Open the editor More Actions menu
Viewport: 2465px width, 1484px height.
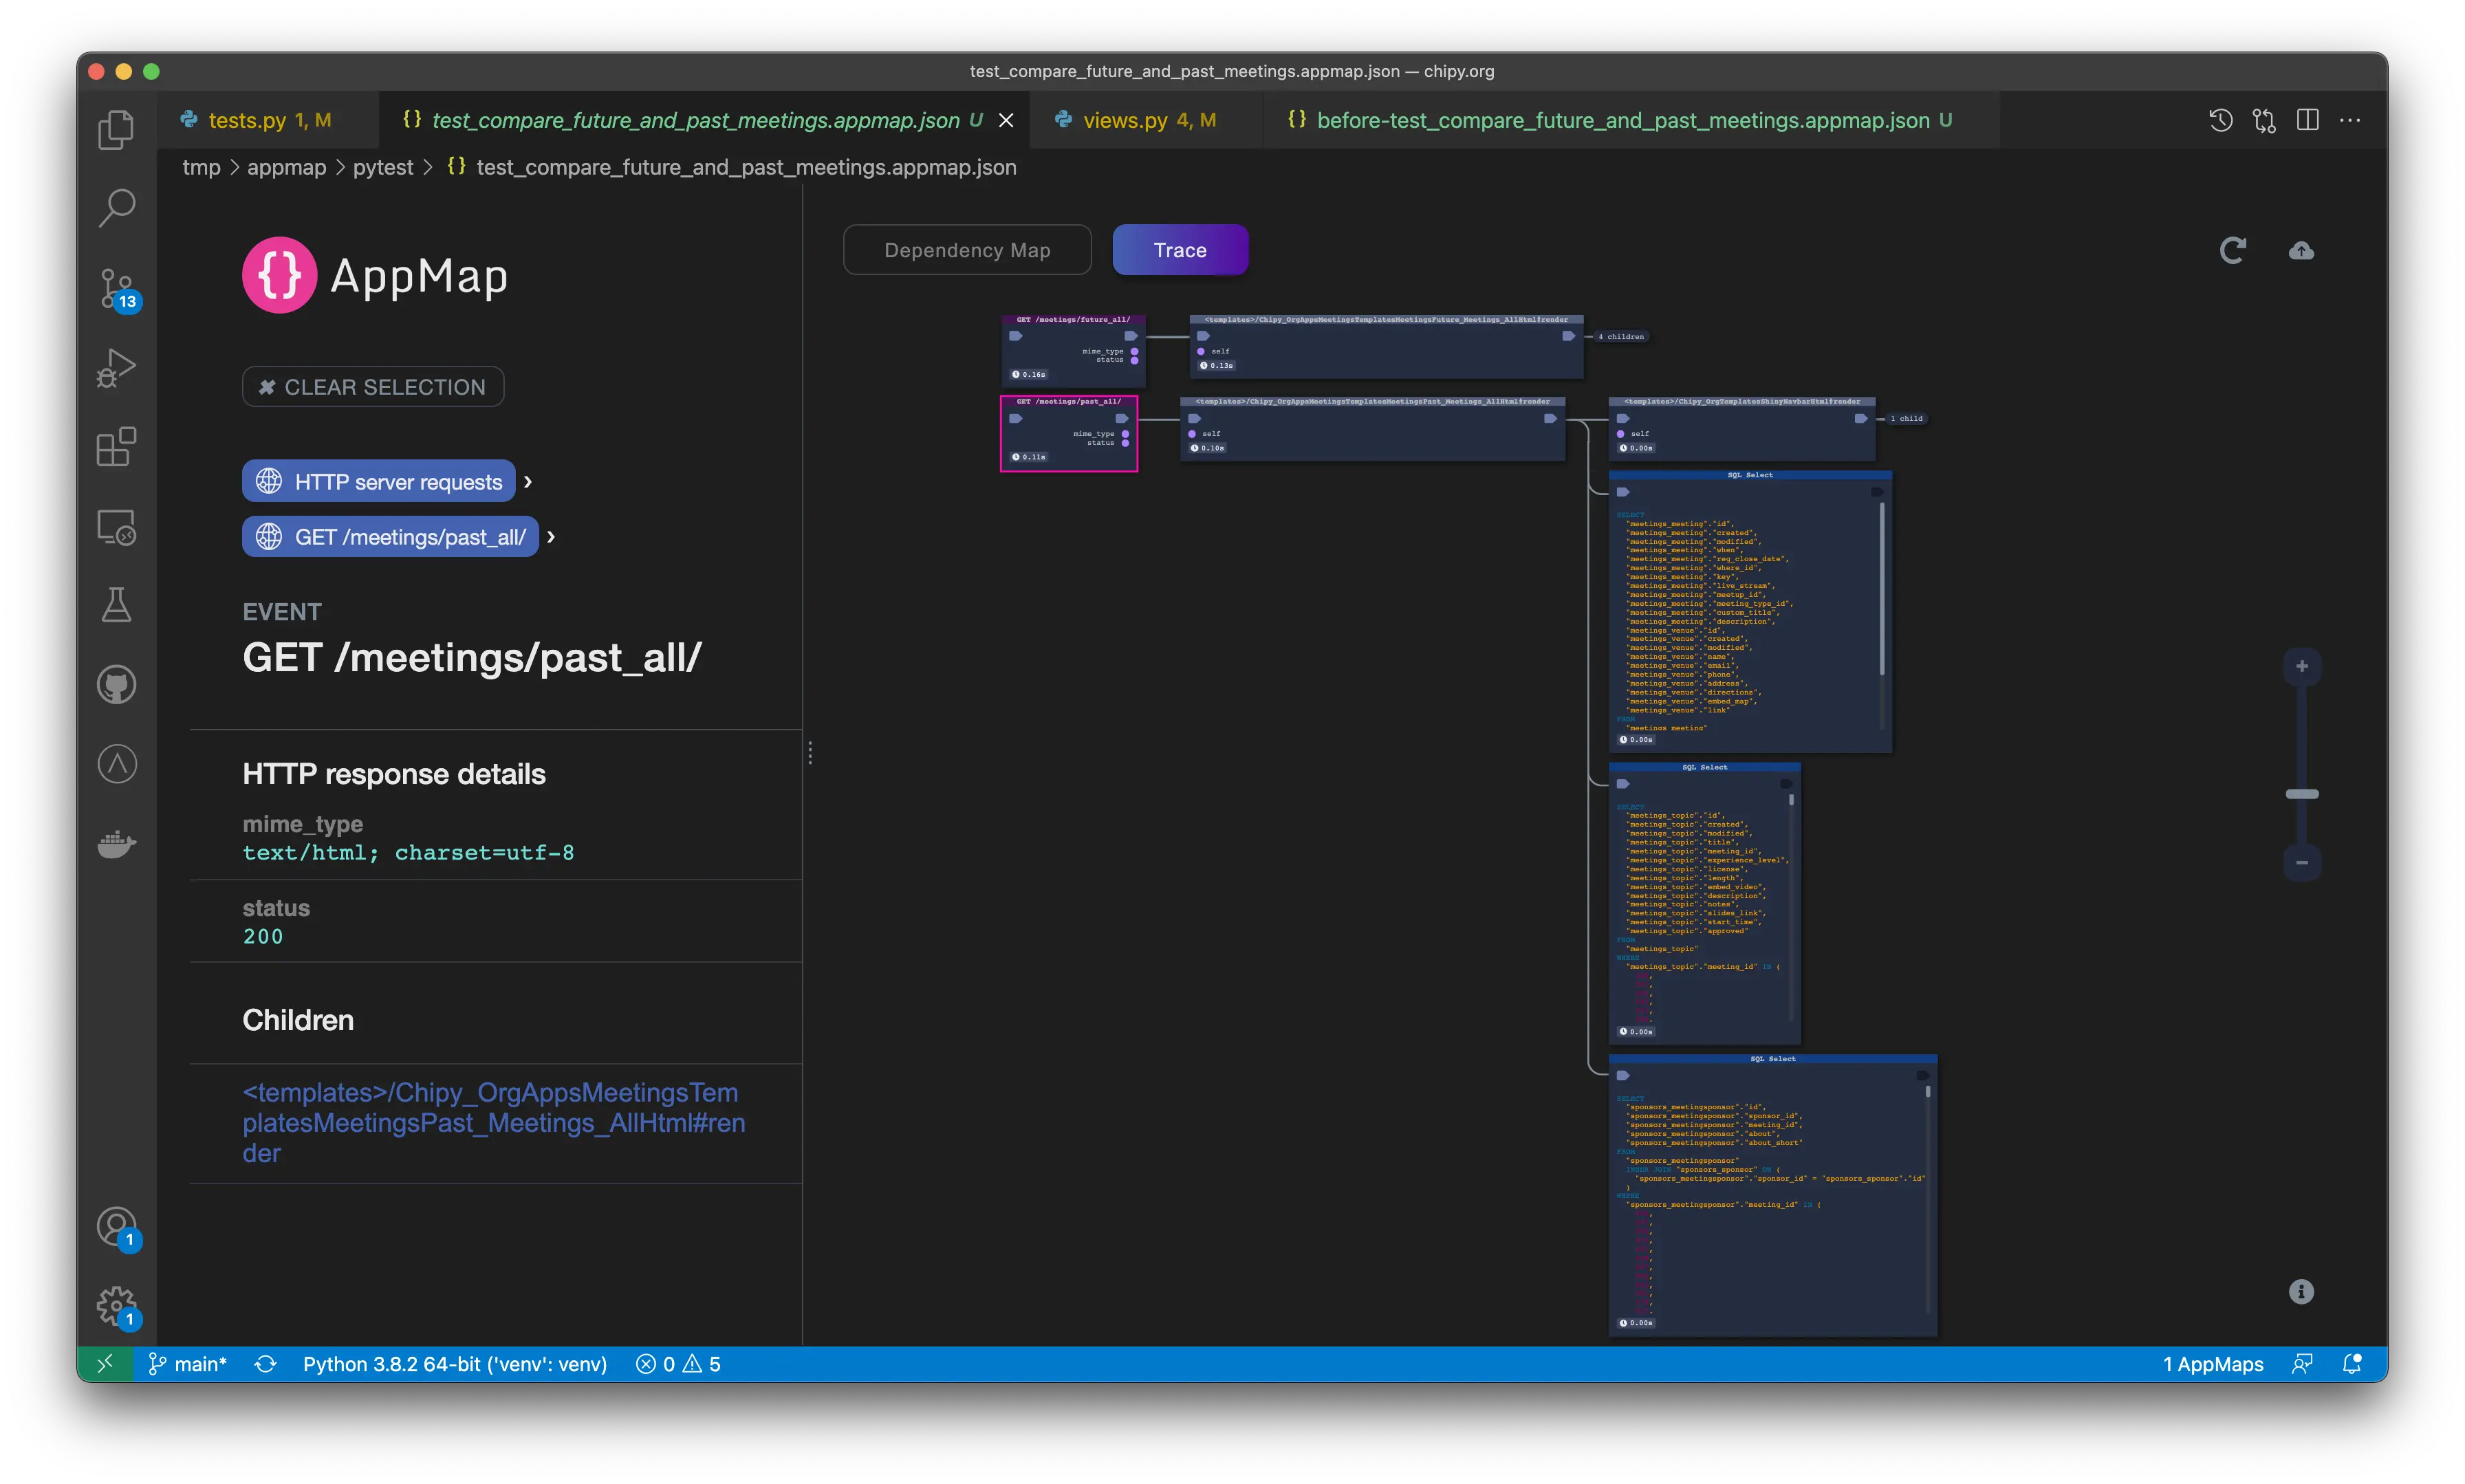tap(2350, 120)
